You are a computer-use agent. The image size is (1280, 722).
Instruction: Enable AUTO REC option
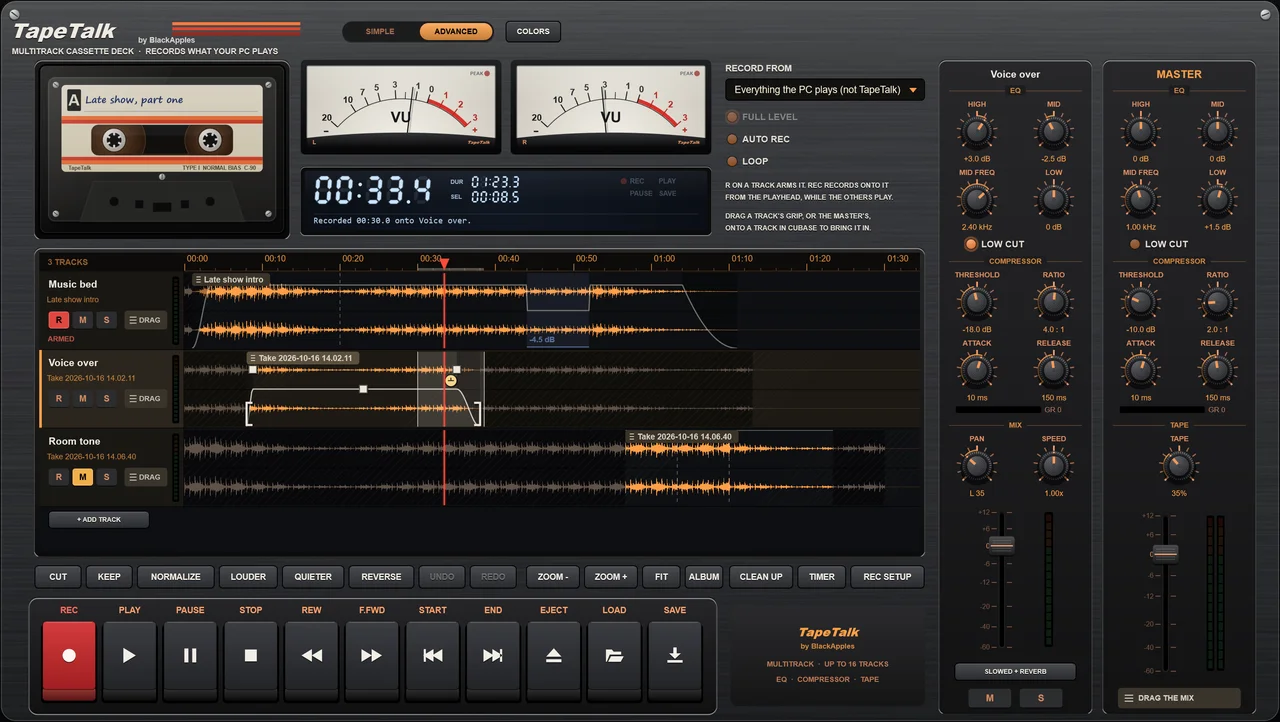coord(759,139)
